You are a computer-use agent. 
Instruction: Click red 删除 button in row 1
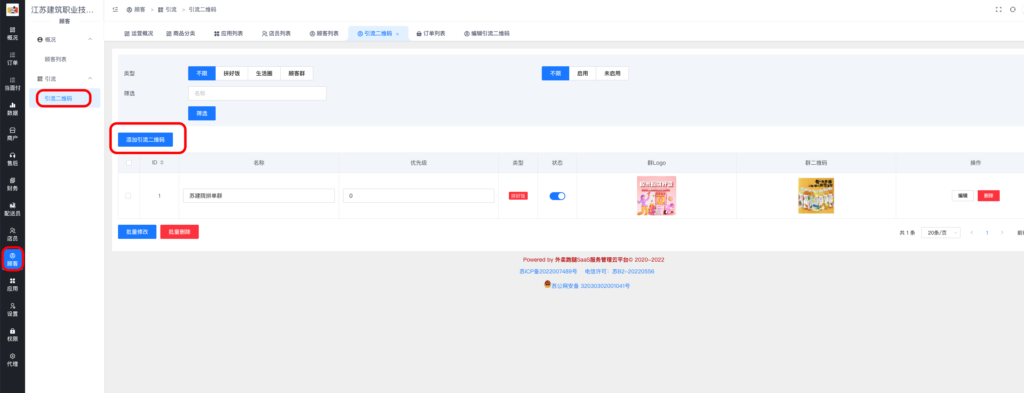click(x=988, y=196)
